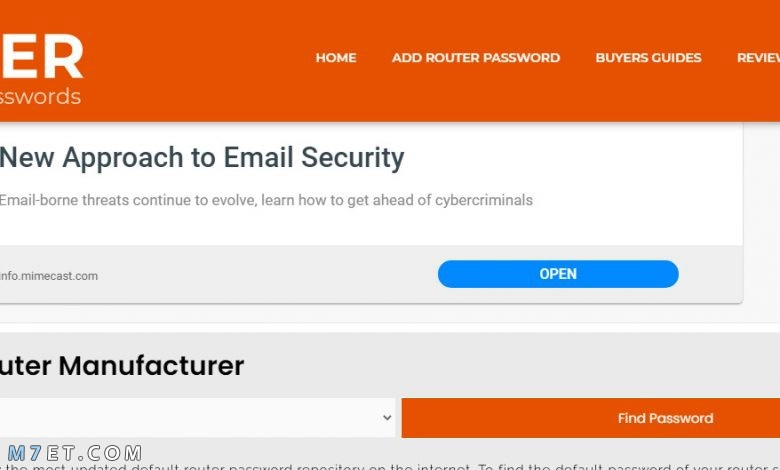Open the router manufacturer select box
This screenshot has width=780, height=470.
click(197, 418)
